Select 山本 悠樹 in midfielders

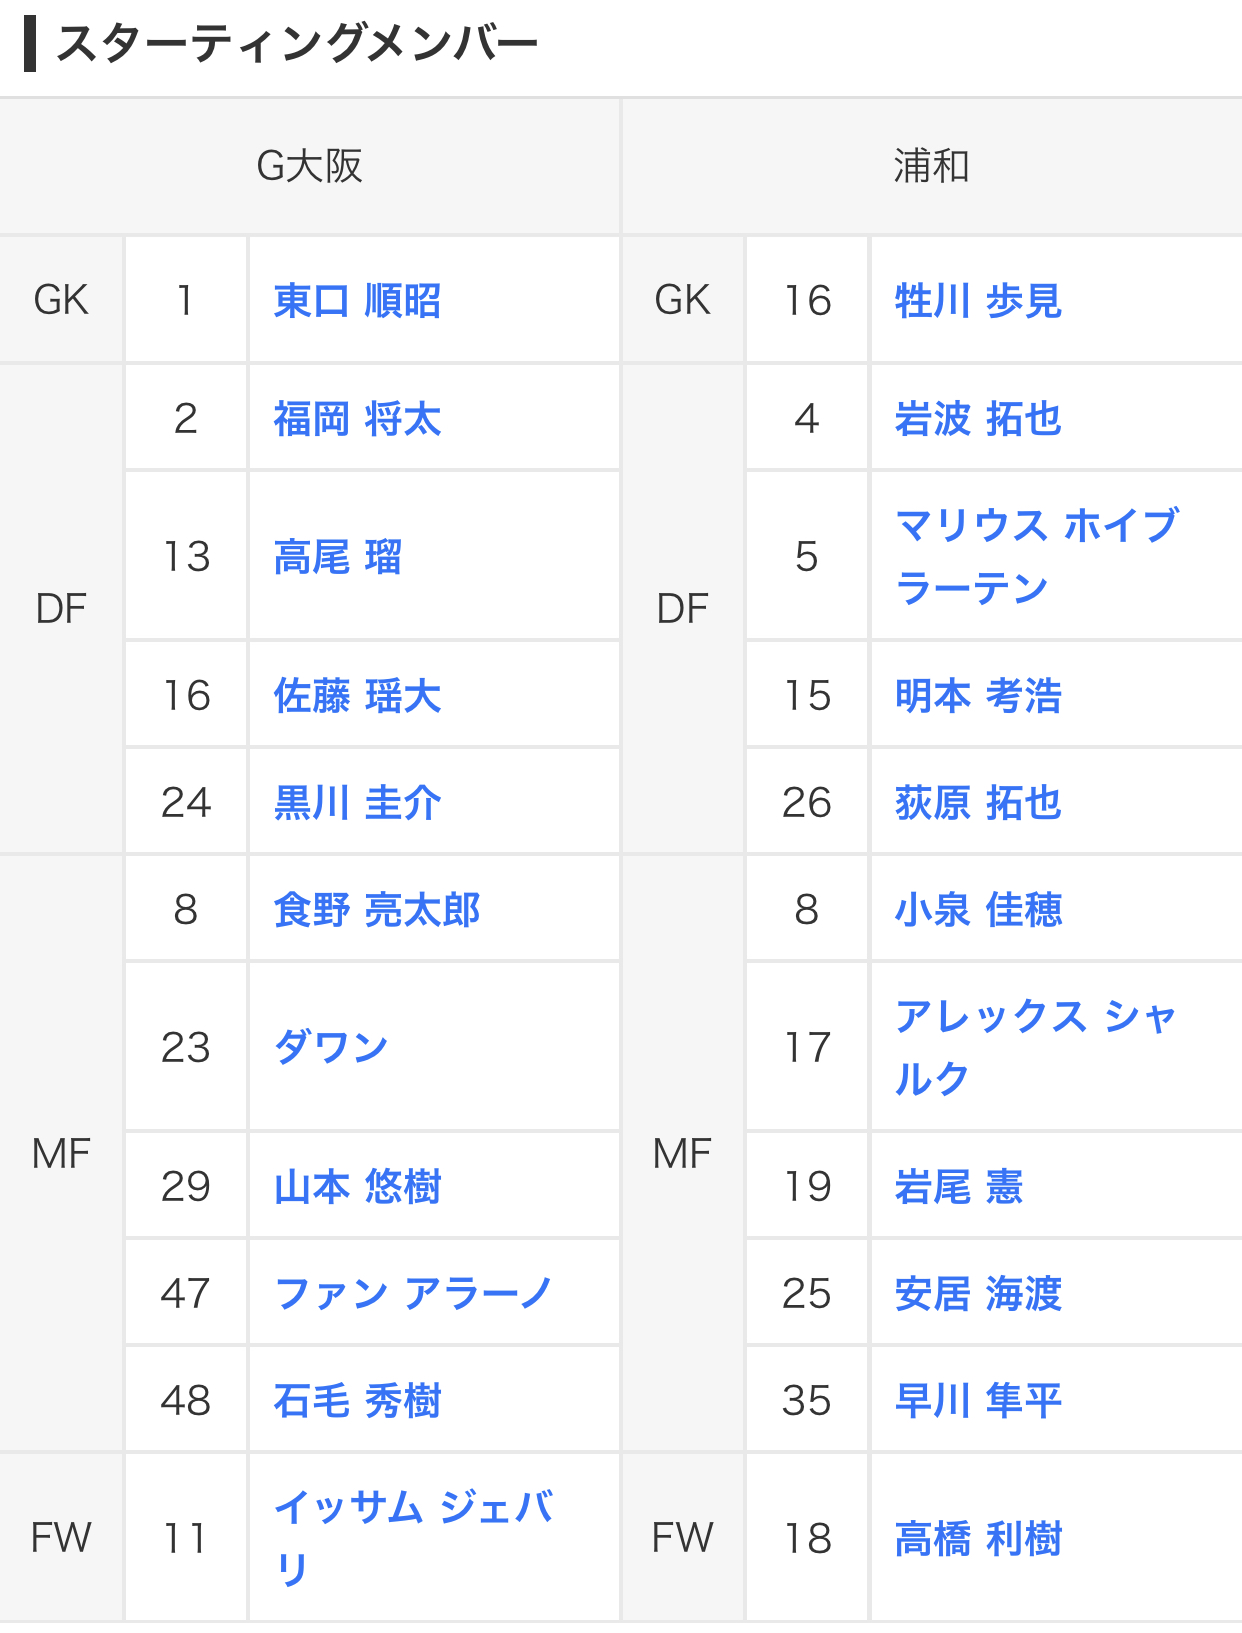(x=357, y=1187)
